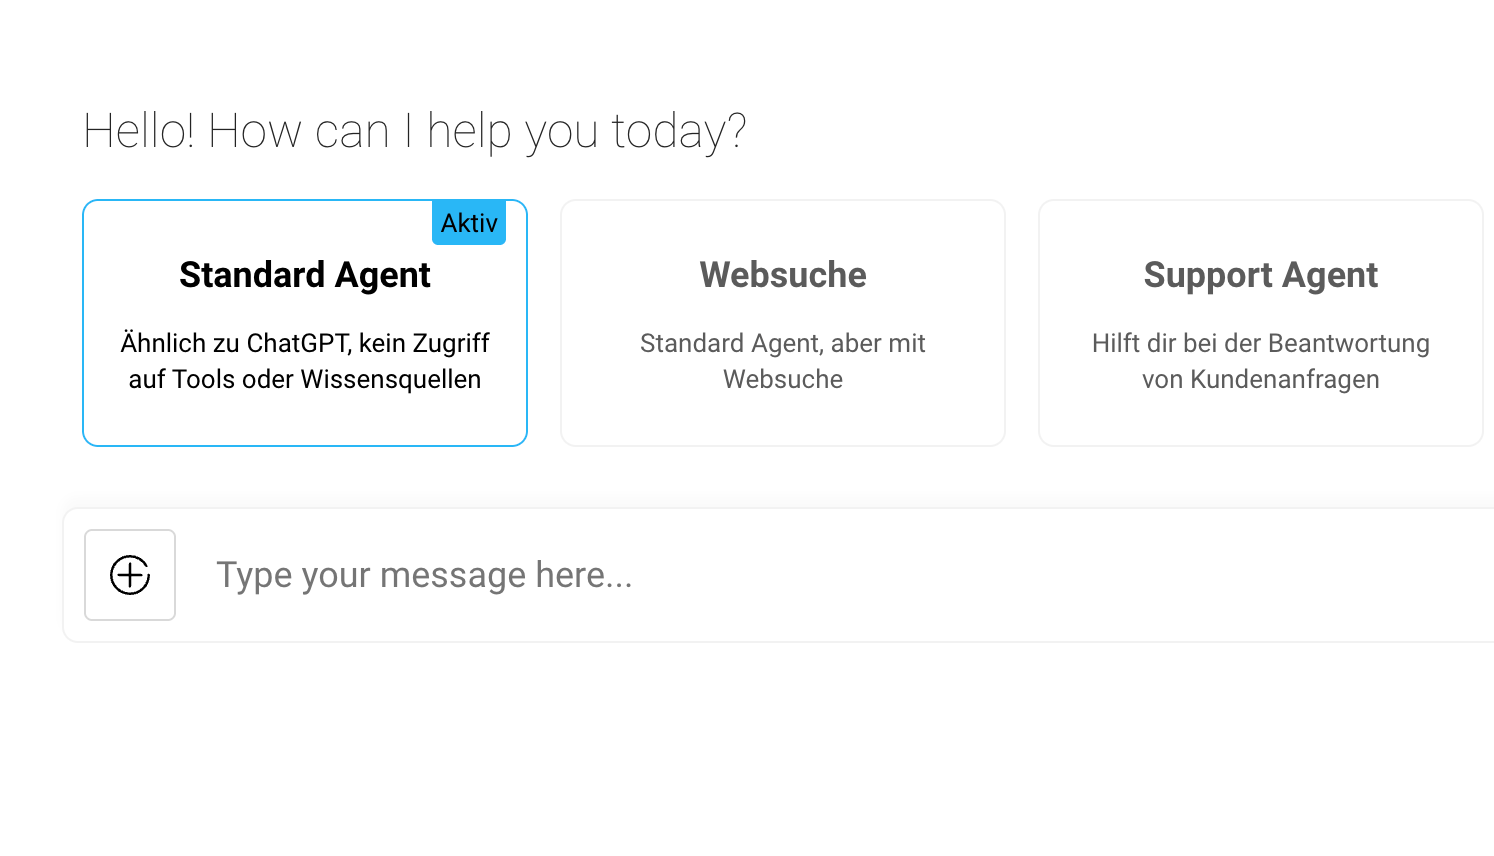The image size is (1494, 856).
Task: Click the "Websuche" card title
Action: (x=783, y=275)
